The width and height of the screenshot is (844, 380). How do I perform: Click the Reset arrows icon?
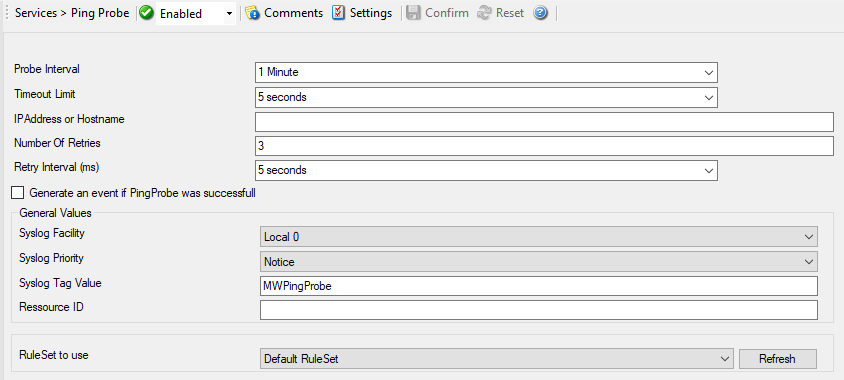484,13
